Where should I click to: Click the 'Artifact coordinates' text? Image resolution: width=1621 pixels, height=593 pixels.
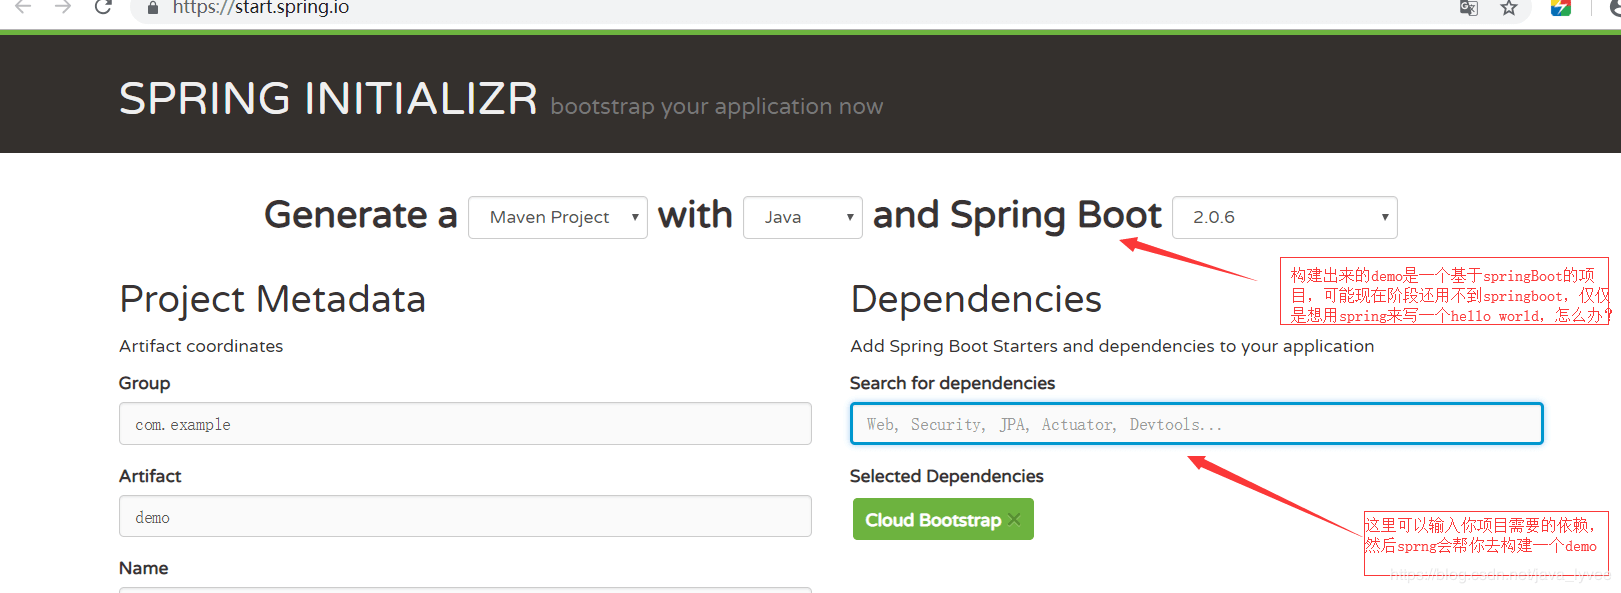click(x=201, y=346)
